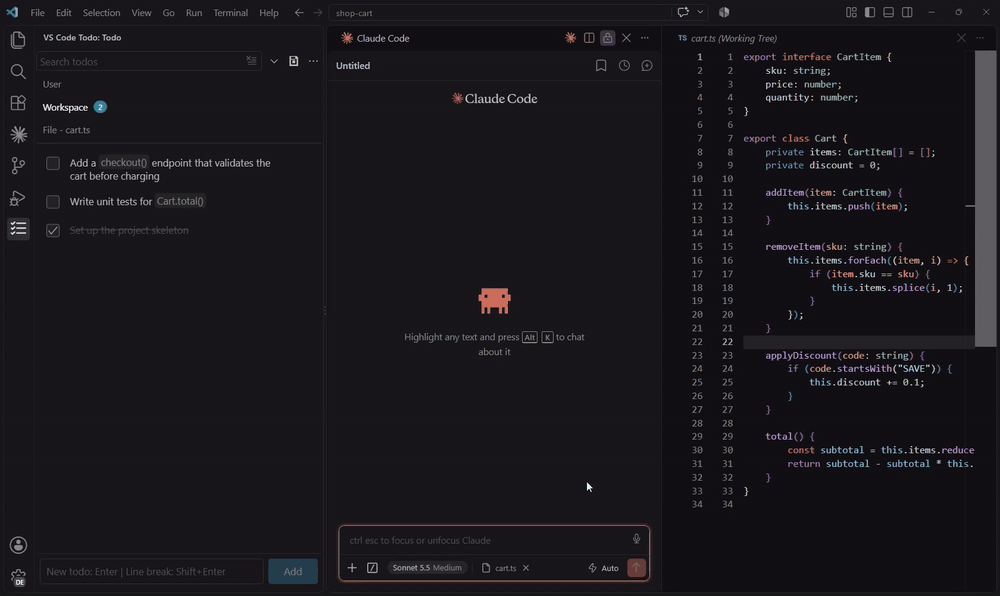Image resolution: width=1000 pixels, height=596 pixels.
Task: Open the chat history clock icon
Action: coord(624,66)
